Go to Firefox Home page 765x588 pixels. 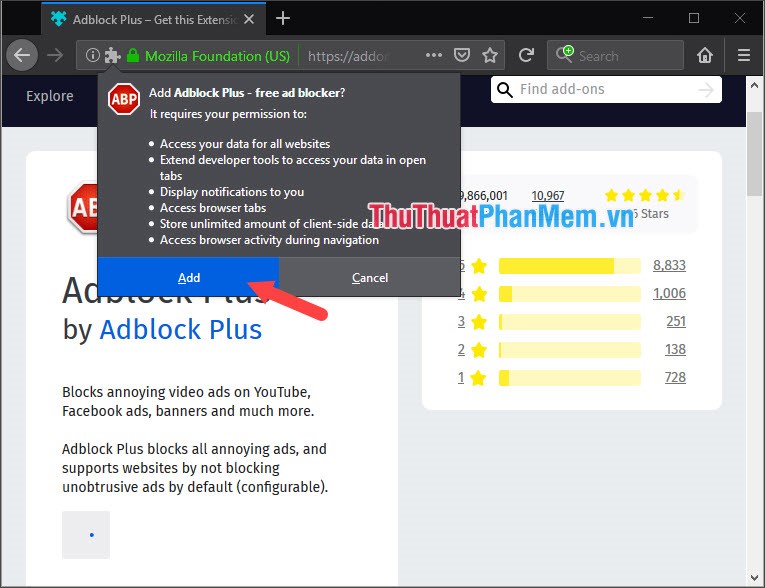(x=705, y=55)
